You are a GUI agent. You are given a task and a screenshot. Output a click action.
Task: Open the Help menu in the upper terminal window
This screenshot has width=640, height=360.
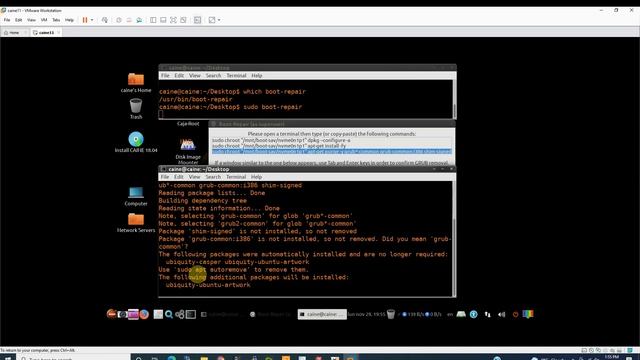click(x=256, y=76)
